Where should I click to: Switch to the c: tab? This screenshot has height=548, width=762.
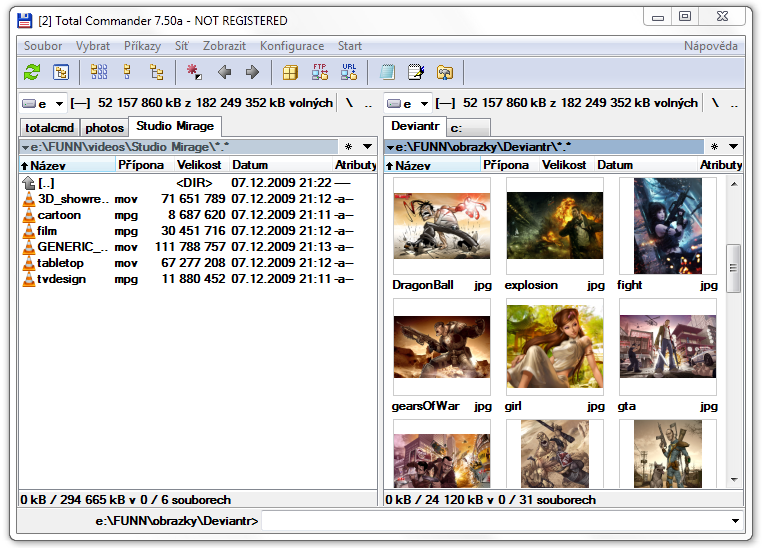point(468,128)
